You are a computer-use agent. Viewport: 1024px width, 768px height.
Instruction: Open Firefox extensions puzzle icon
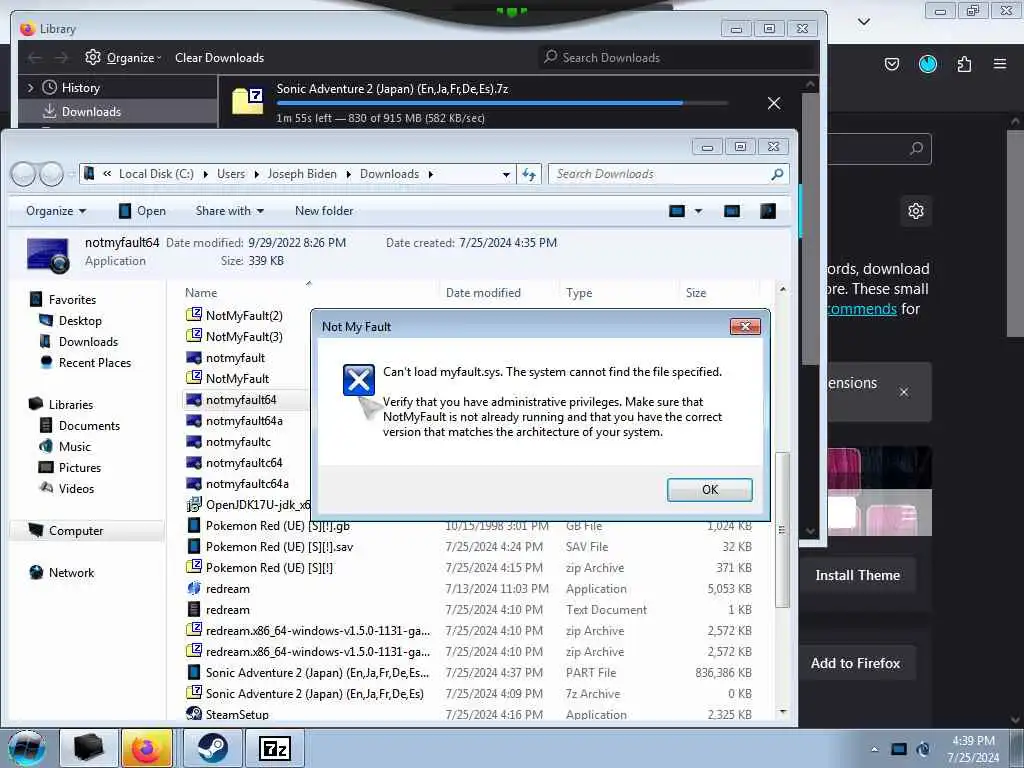pyautogui.click(x=964, y=64)
